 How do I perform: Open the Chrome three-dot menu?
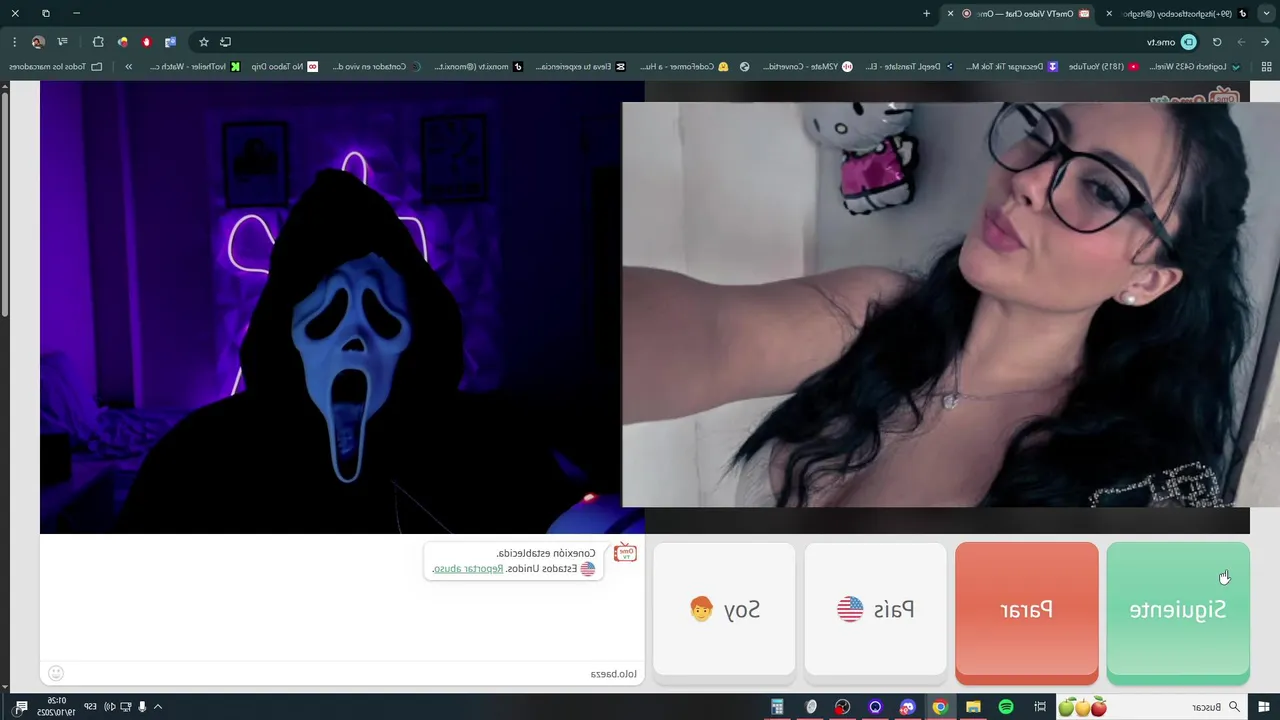coord(14,42)
